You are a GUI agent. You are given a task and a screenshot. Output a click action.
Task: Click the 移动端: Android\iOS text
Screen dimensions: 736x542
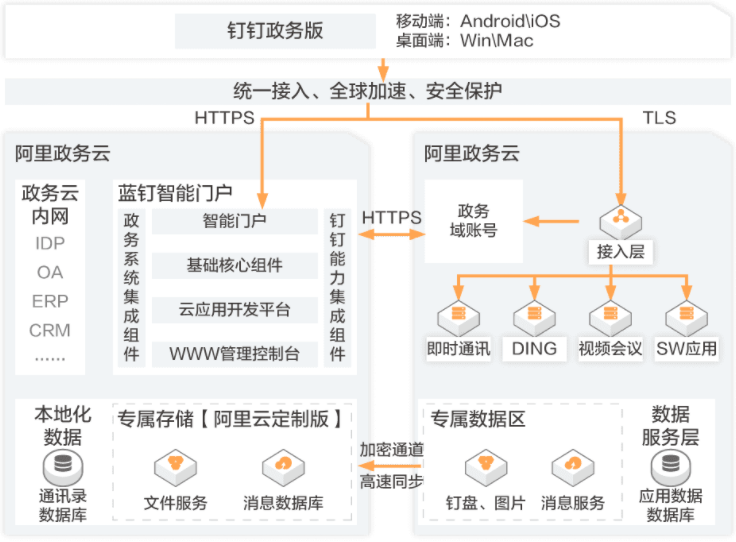click(x=478, y=21)
